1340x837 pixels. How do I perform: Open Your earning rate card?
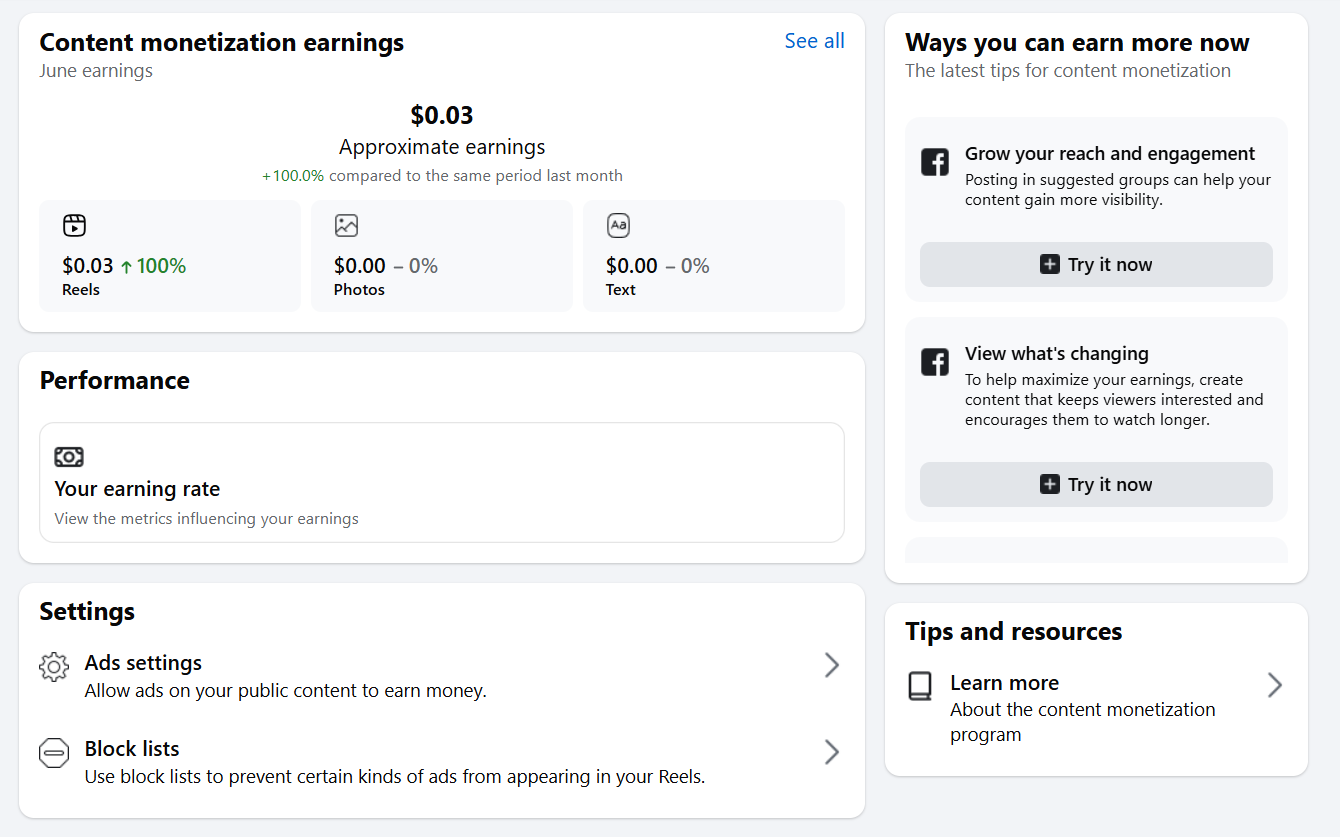pos(442,482)
